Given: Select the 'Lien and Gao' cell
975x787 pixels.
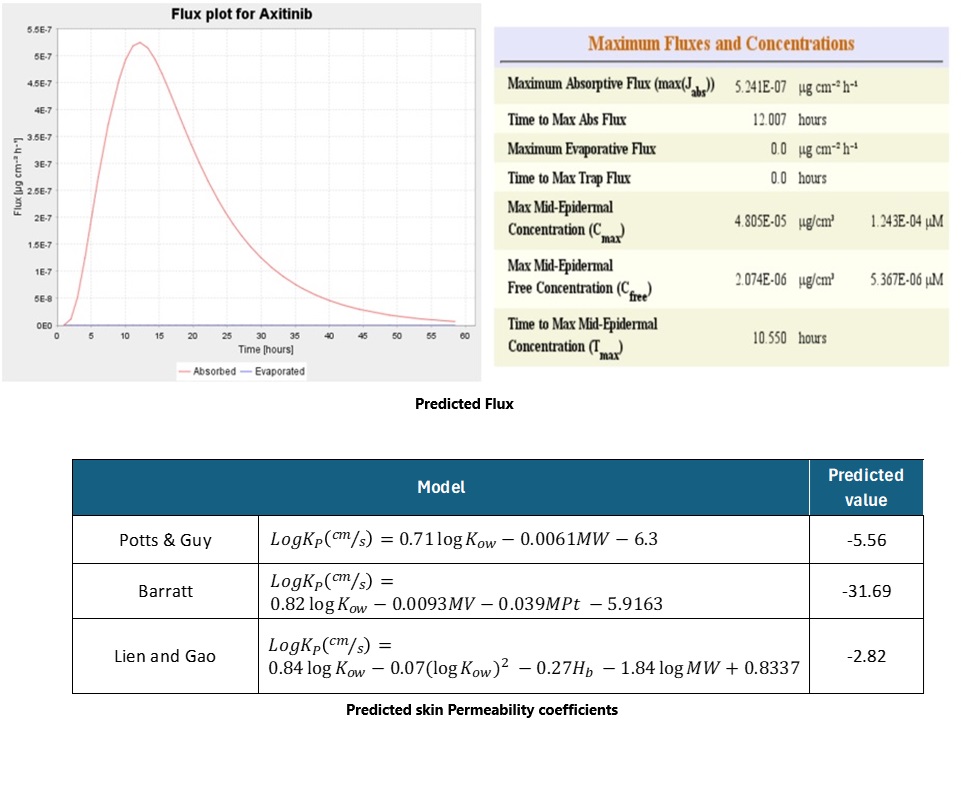Looking at the screenshot, I should [165, 656].
